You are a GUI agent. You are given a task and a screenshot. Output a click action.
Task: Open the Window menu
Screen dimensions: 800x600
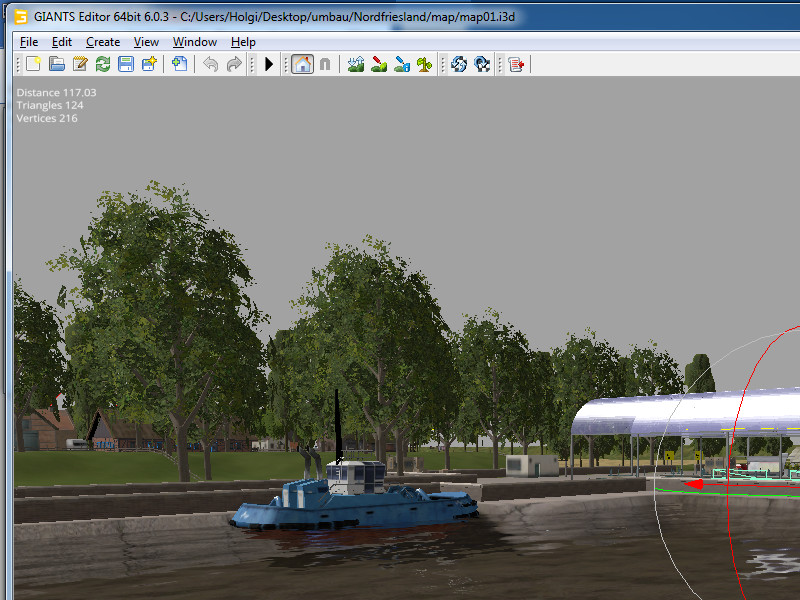tap(195, 42)
